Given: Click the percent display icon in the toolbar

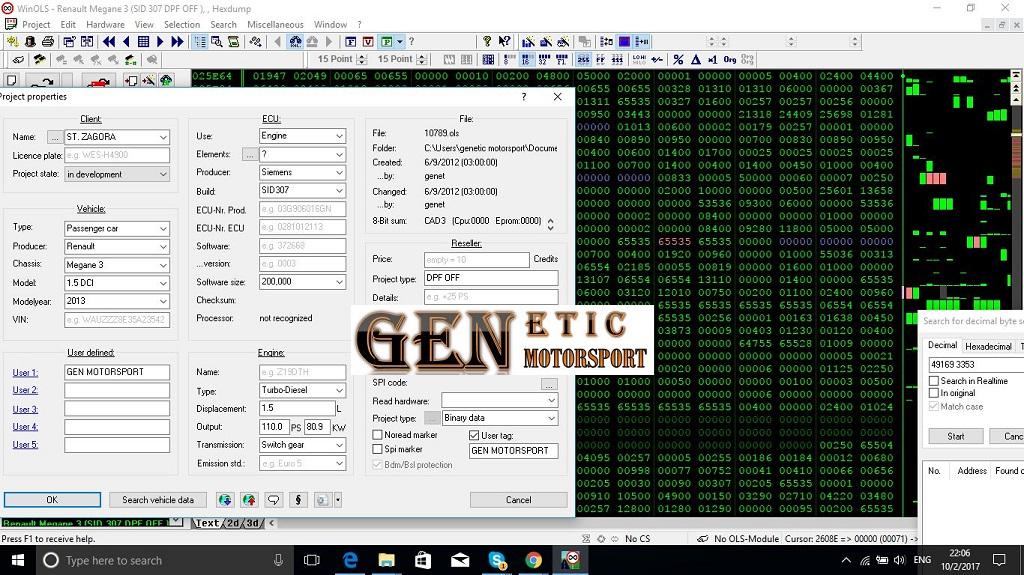Looking at the screenshot, I should [x=678, y=60].
